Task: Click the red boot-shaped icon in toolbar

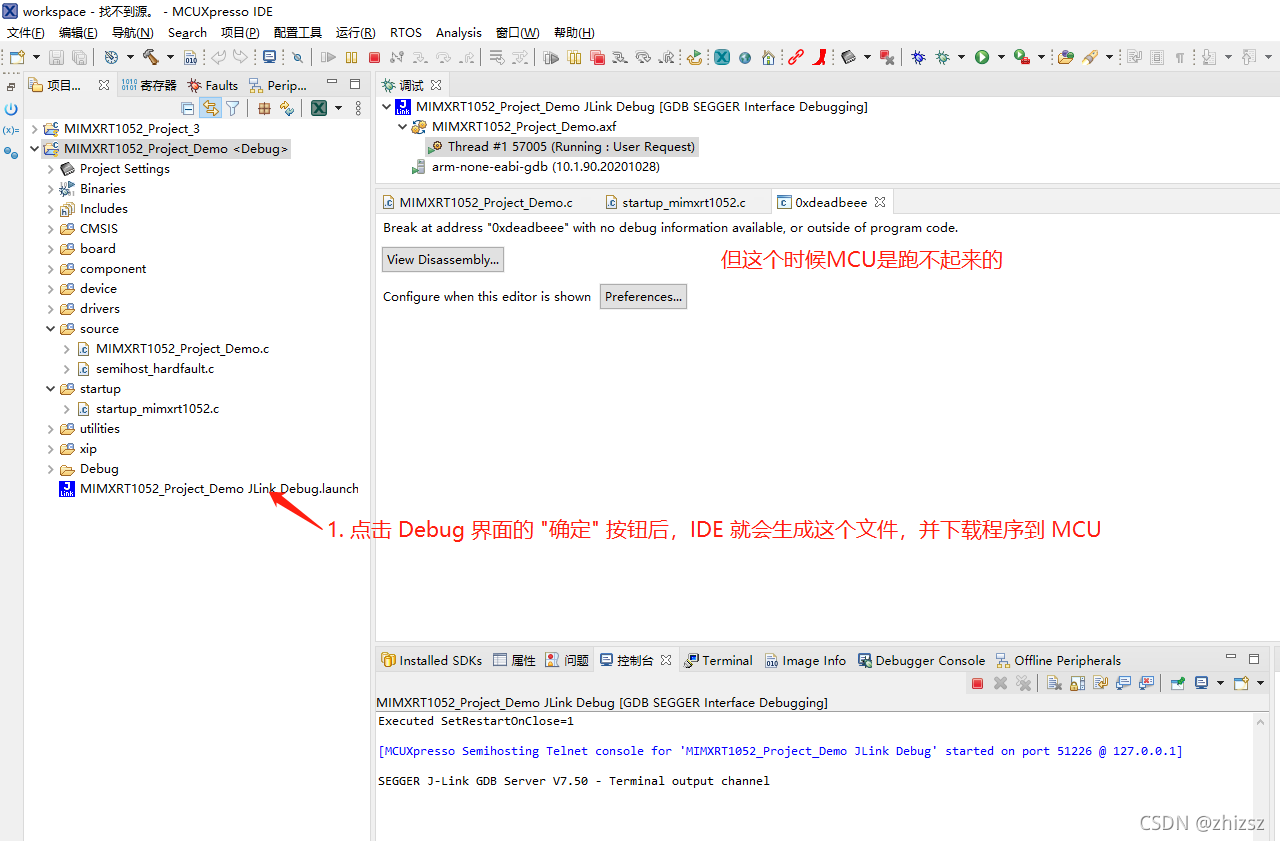Action: pyautogui.click(x=819, y=57)
